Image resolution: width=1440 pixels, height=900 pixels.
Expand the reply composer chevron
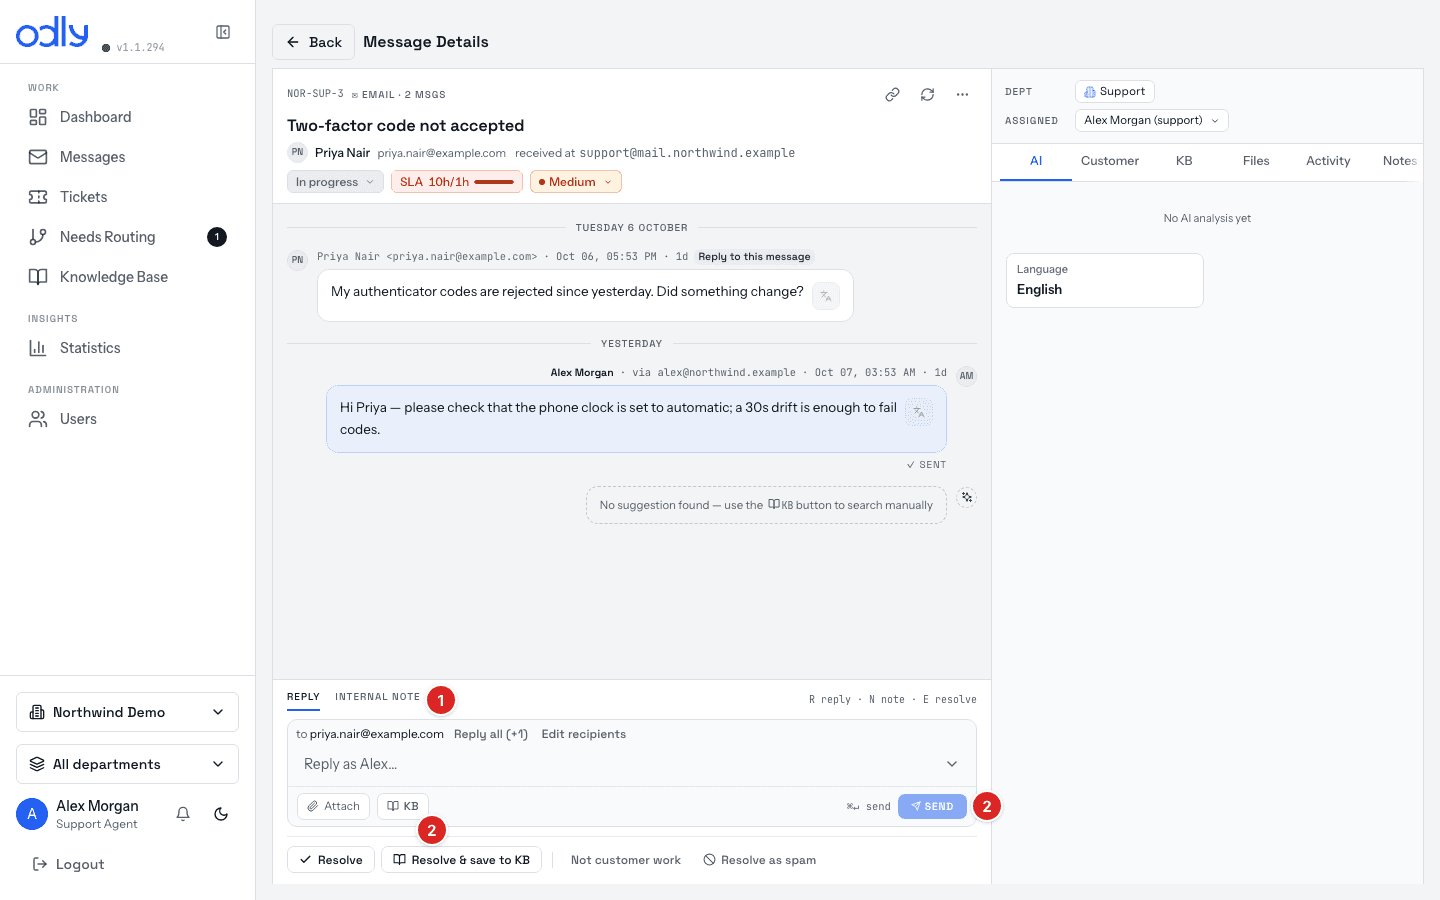pos(952,764)
